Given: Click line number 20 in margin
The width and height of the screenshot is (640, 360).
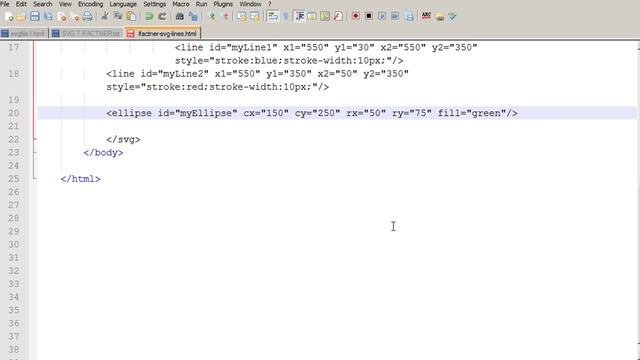Looking at the screenshot, I should (x=13, y=113).
